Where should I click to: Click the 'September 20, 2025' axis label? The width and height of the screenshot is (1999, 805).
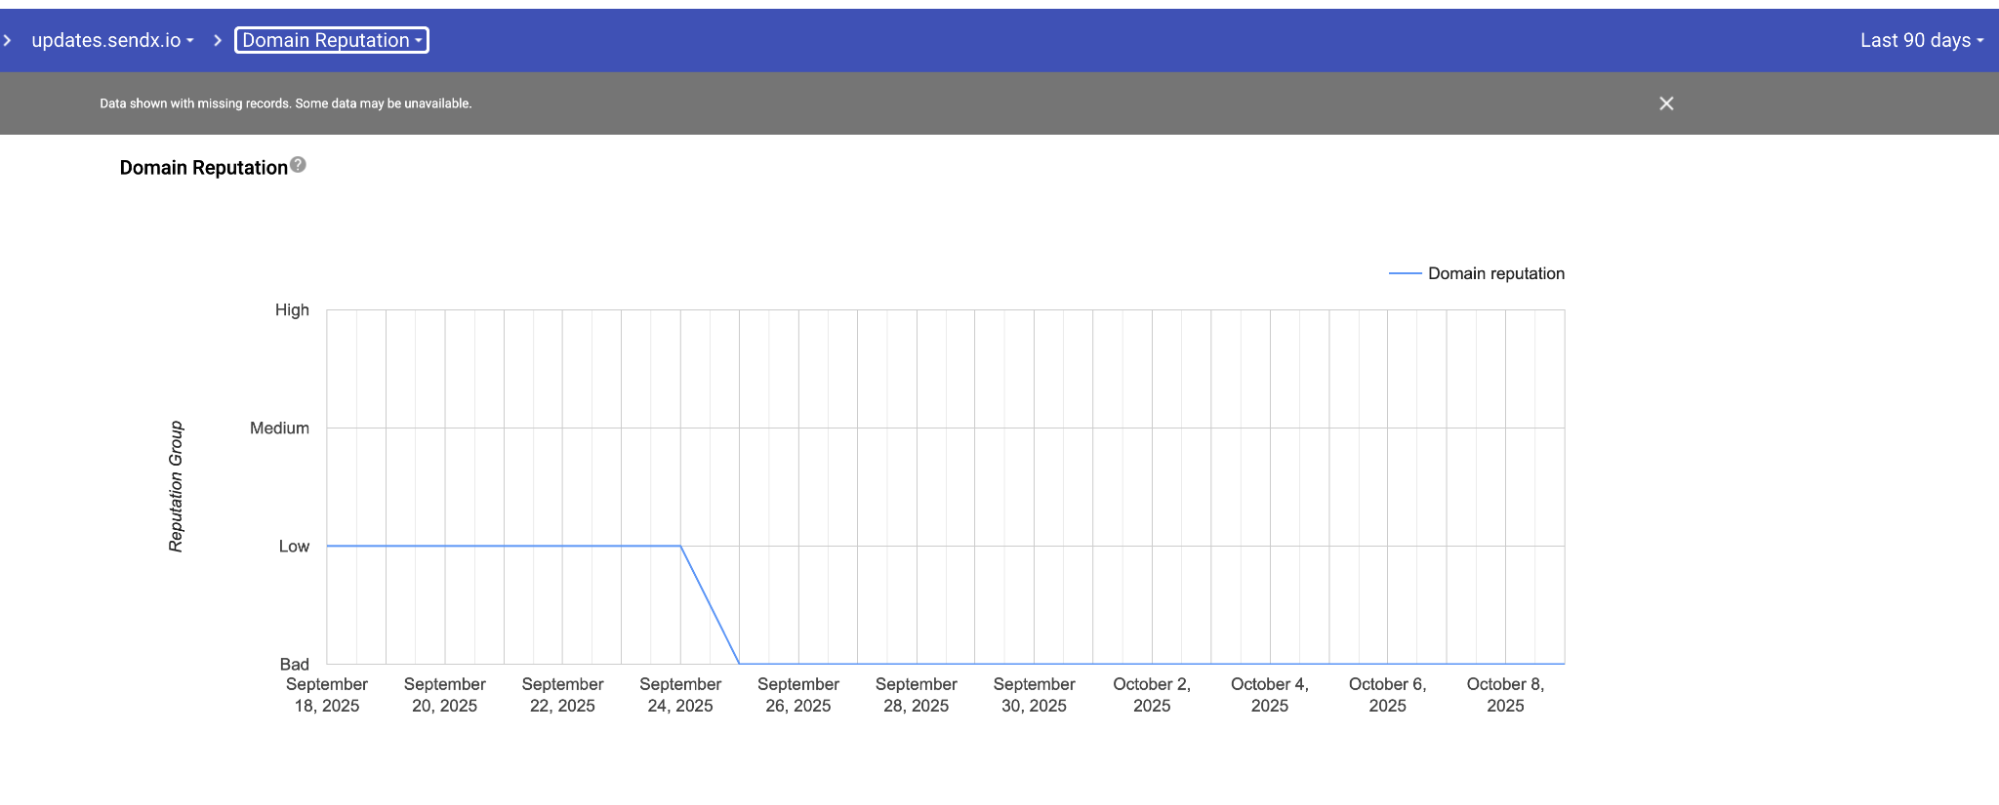tap(445, 695)
